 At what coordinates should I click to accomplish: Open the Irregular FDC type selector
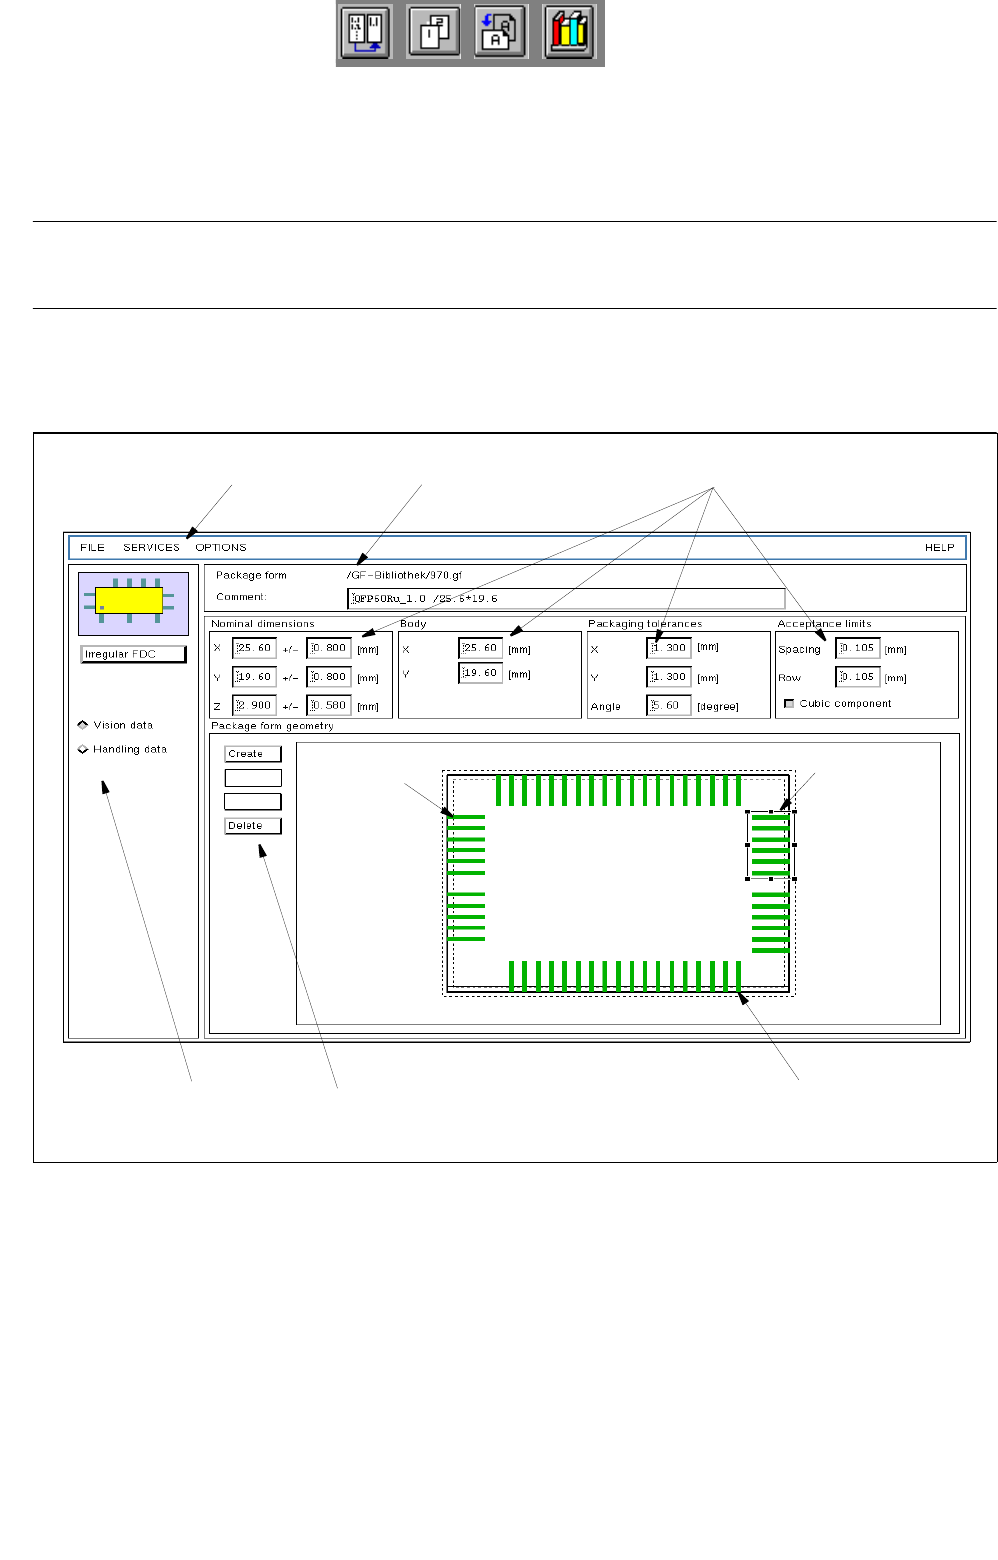[134, 654]
